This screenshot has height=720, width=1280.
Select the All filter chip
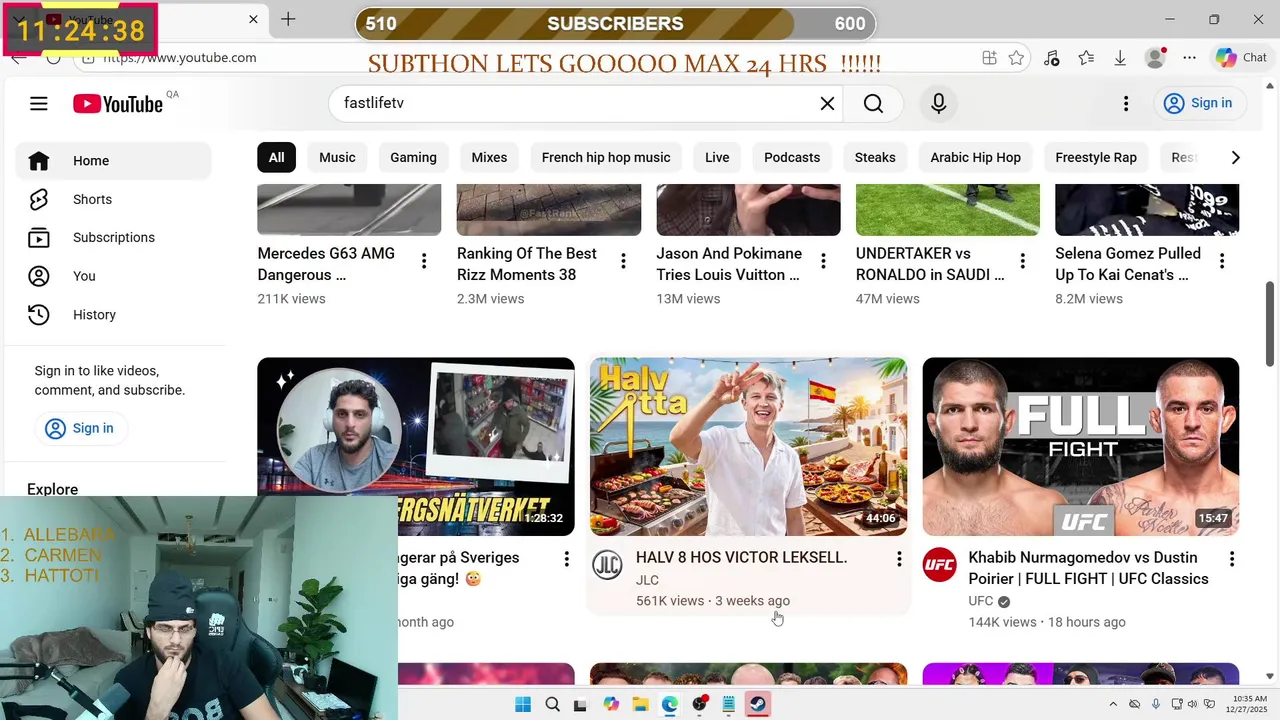pos(276,157)
